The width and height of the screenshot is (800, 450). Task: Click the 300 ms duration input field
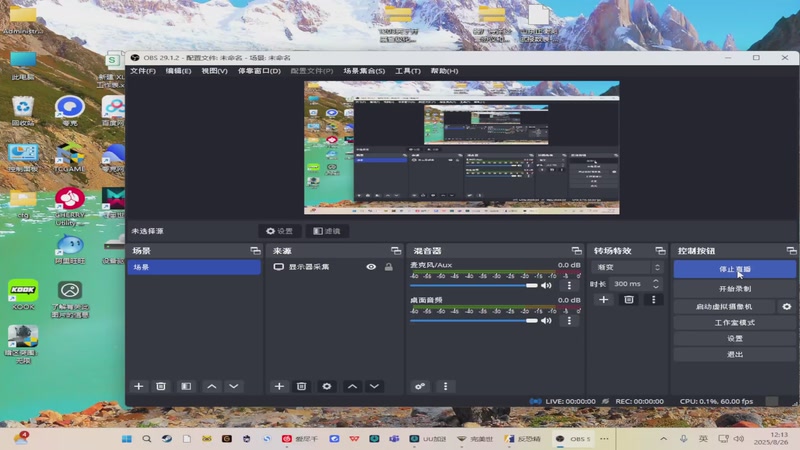tap(630, 284)
